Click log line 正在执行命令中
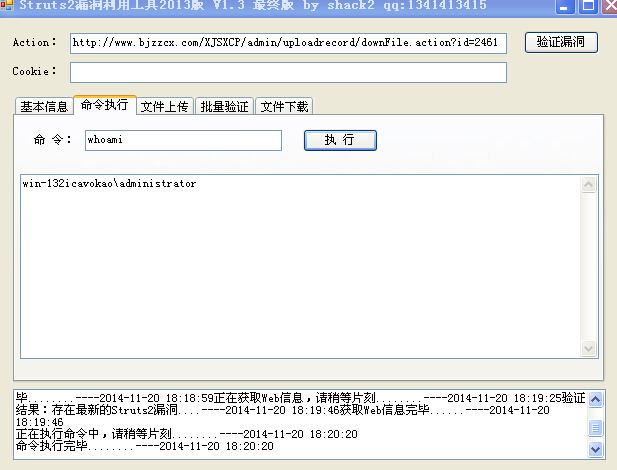The width and height of the screenshot is (617, 470). 187,434
